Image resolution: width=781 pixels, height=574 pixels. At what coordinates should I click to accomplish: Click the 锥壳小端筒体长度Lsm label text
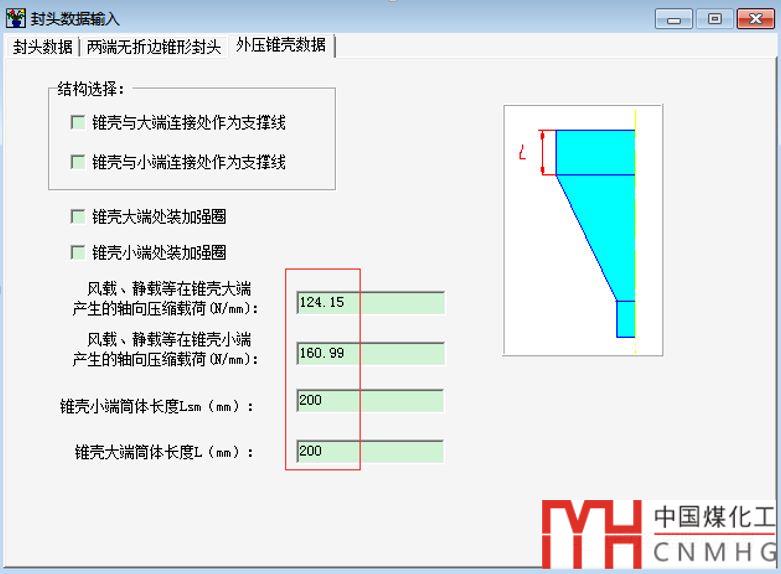click(x=156, y=407)
